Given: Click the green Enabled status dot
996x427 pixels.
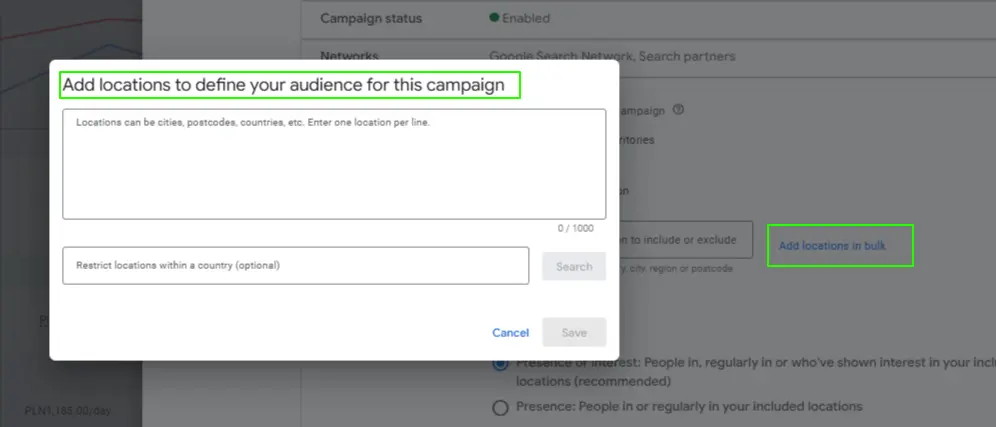Looking at the screenshot, I should click(x=494, y=18).
